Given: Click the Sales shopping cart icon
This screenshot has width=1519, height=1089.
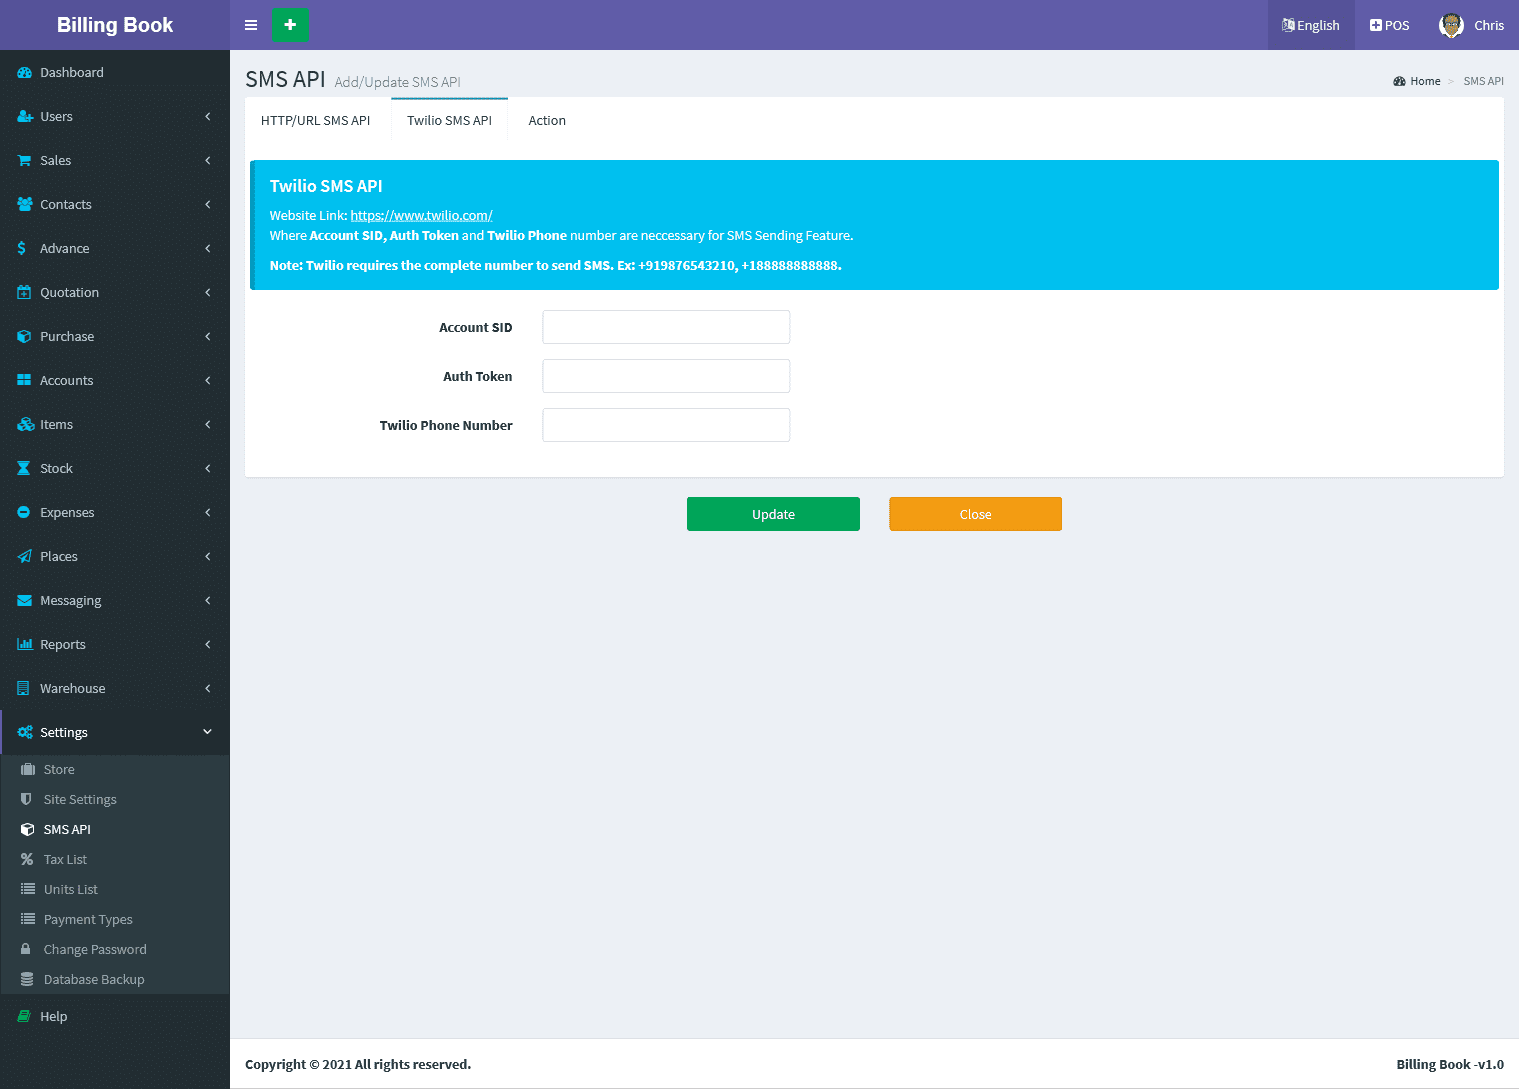Looking at the screenshot, I should (x=25, y=161).
